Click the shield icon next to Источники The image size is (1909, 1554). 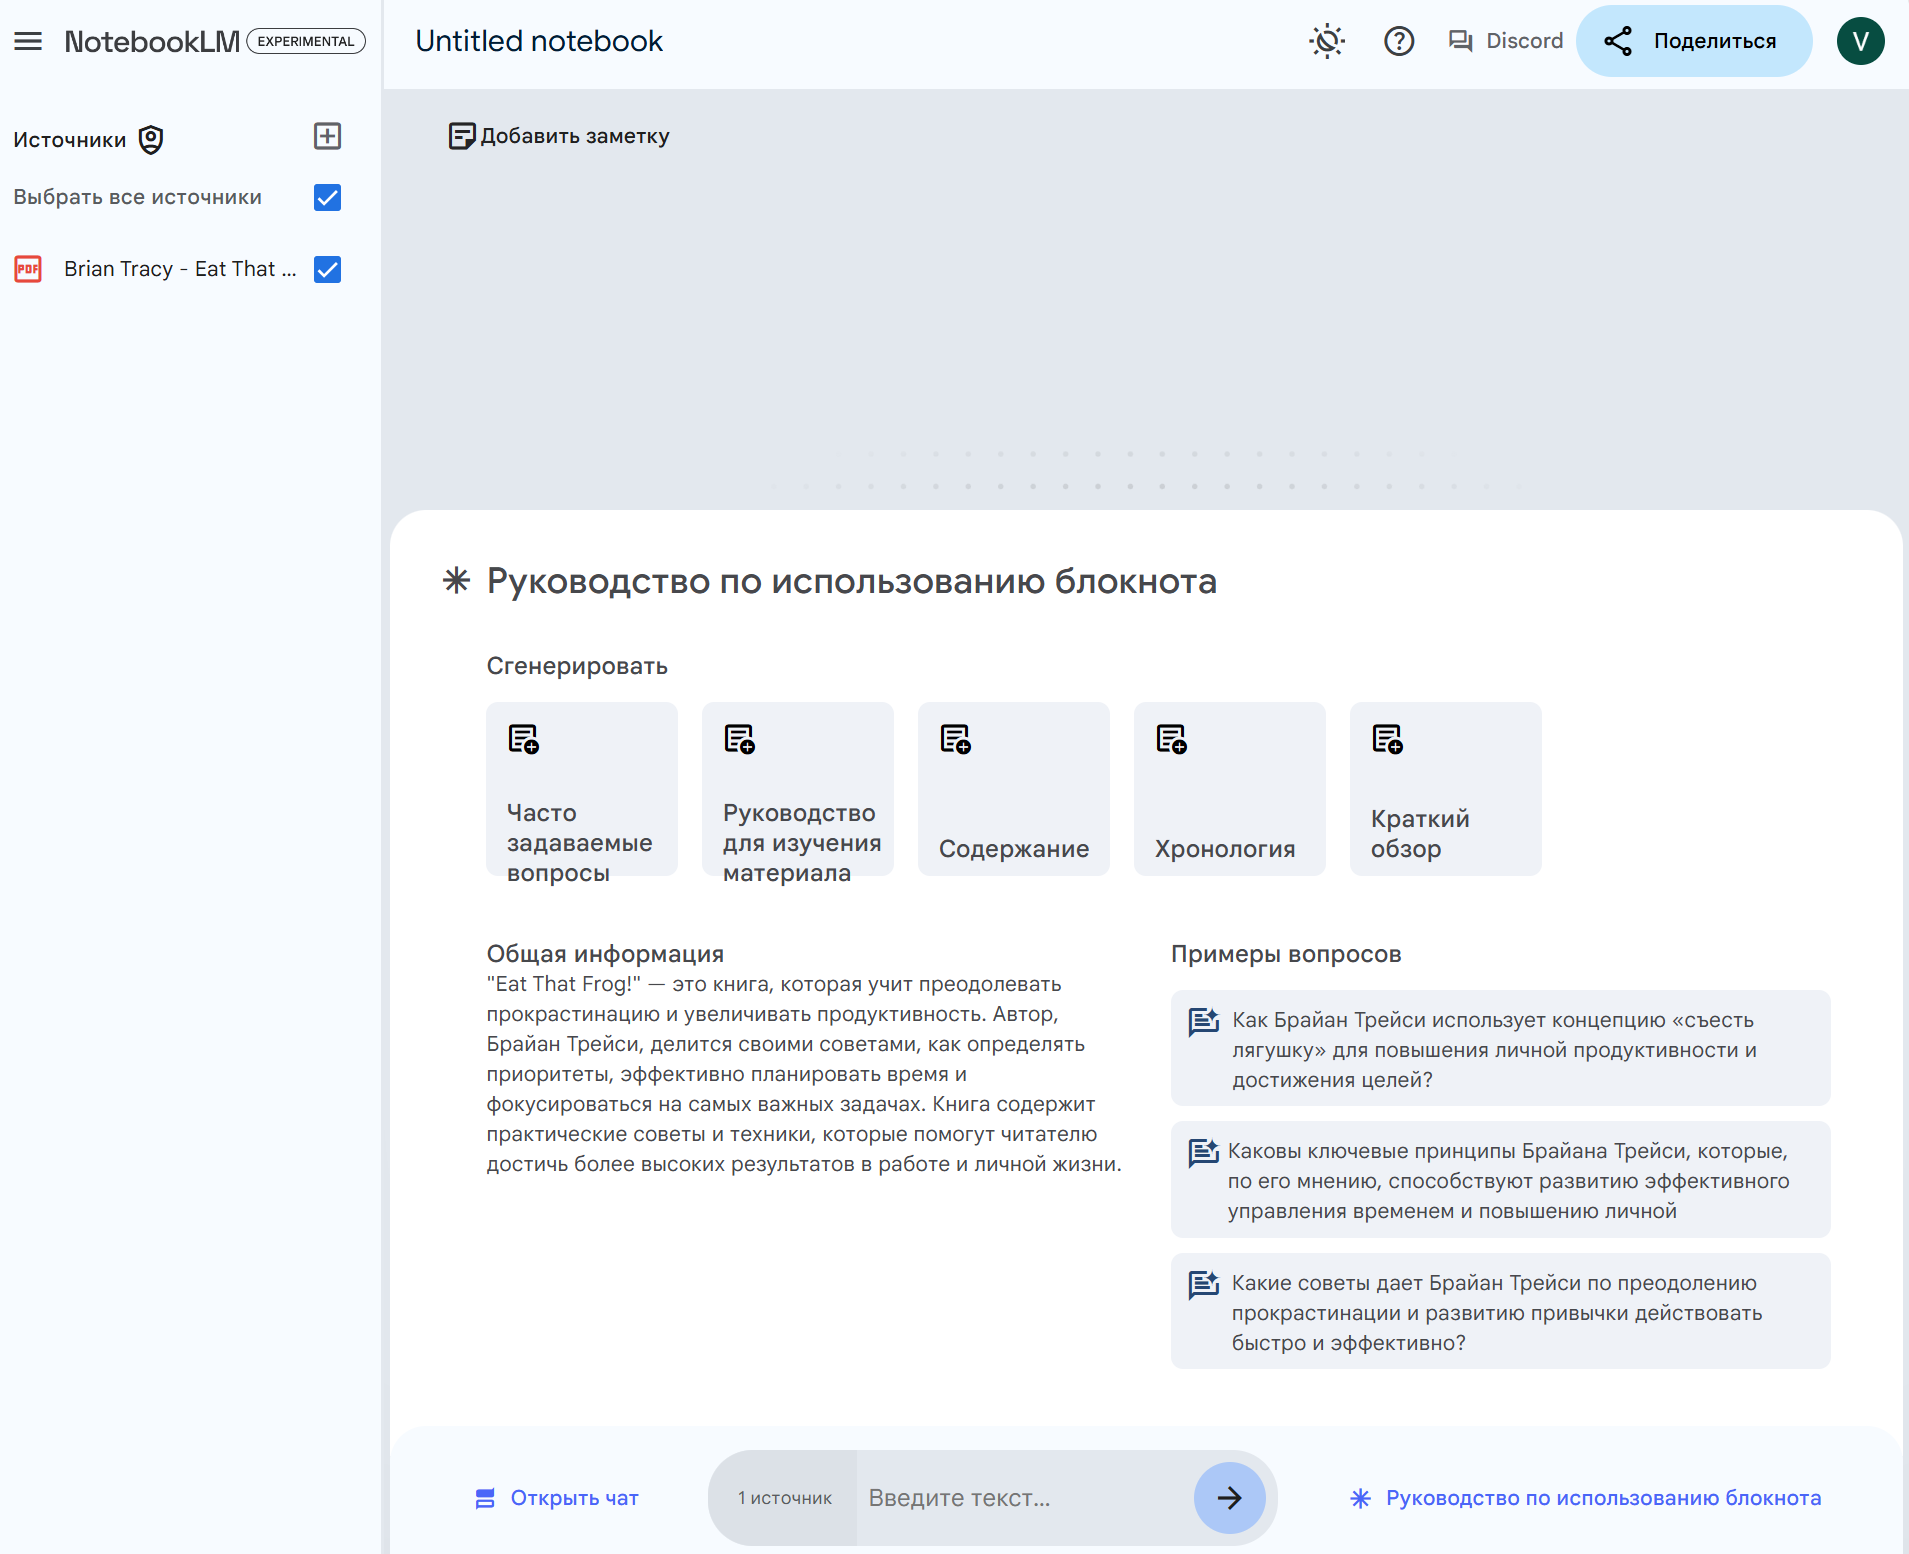[151, 139]
